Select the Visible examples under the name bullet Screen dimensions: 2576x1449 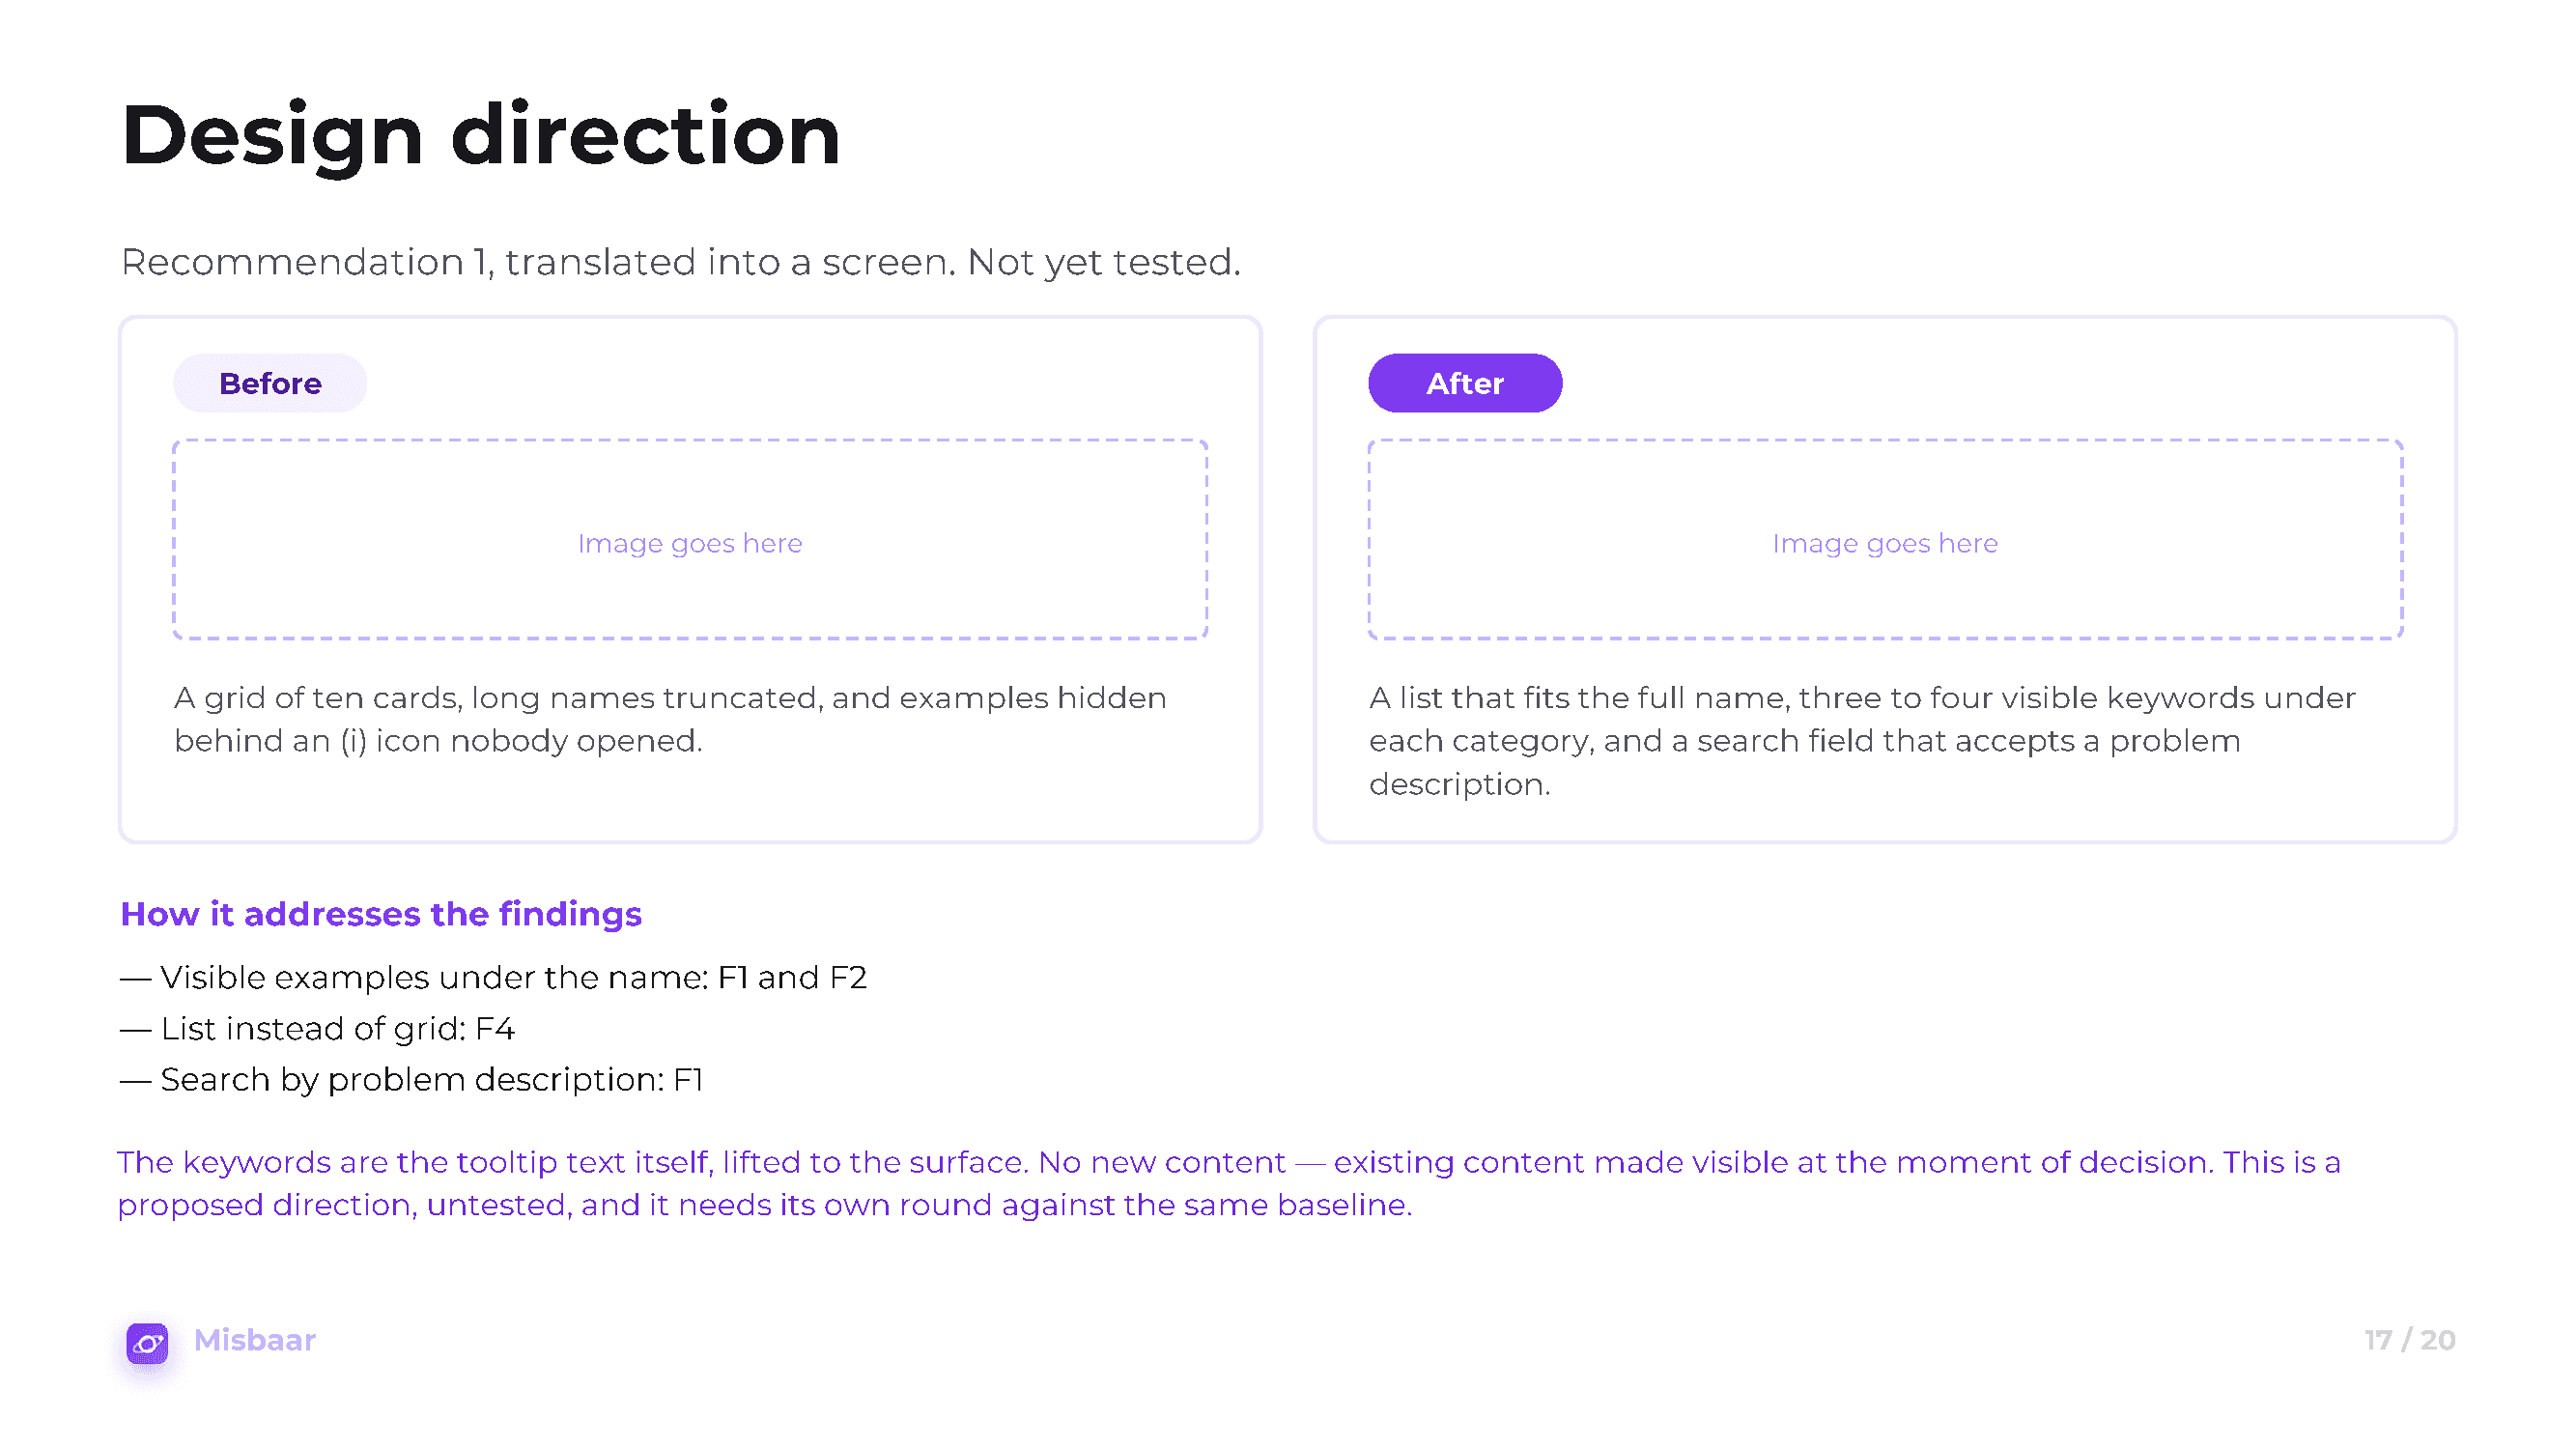494,977
